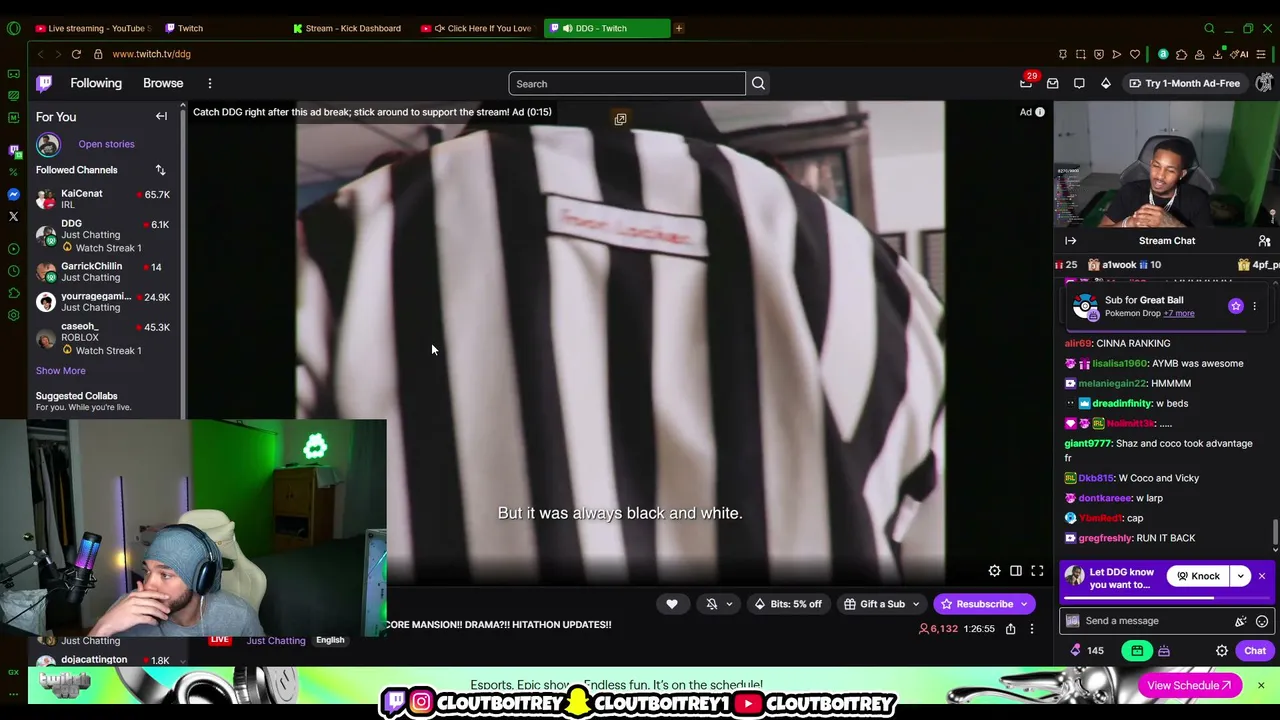Open the Twitch home logo

(44, 83)
